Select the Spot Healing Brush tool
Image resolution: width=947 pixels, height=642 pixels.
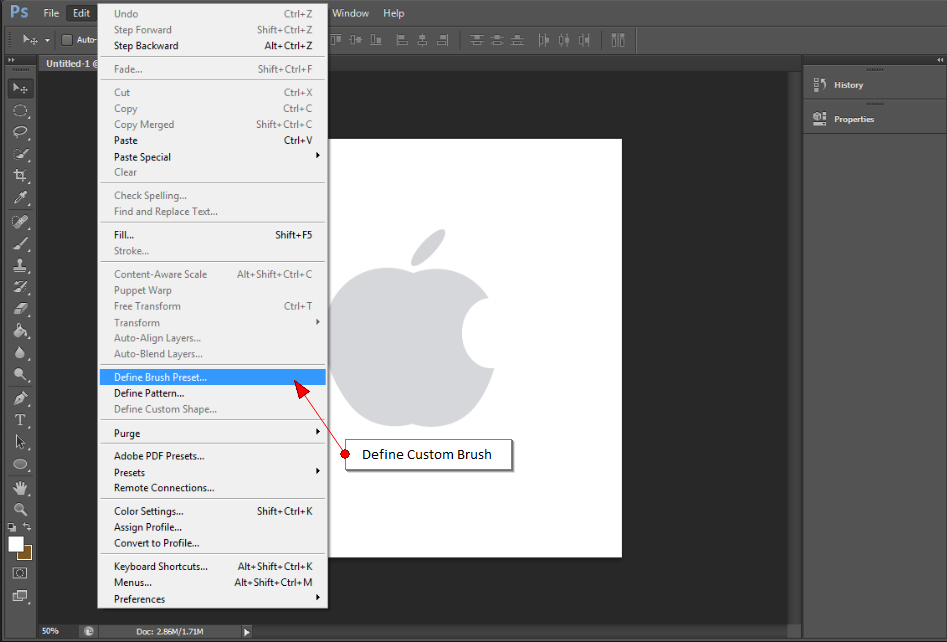(20, 222)
